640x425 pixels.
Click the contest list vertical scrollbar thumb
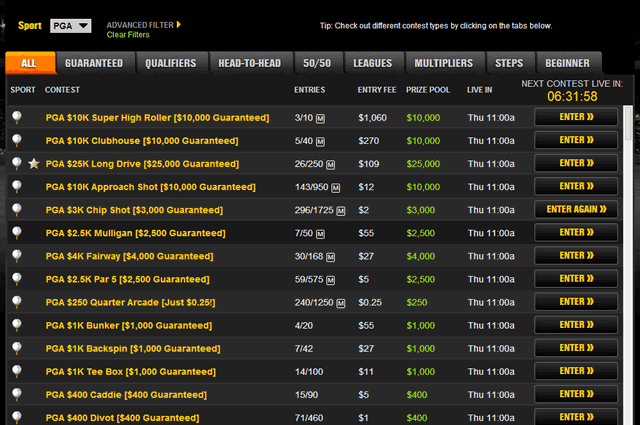coord(629,123)
